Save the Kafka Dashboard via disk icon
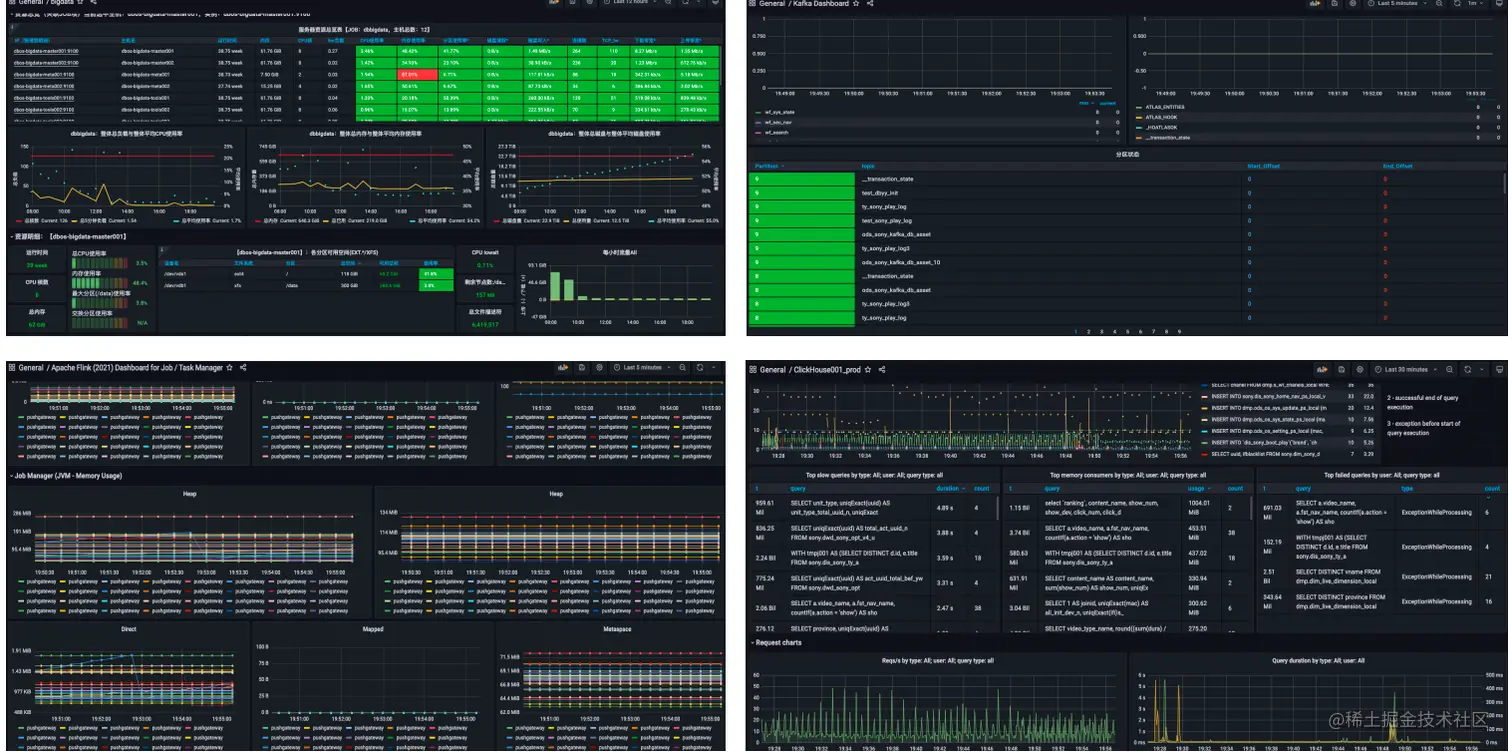The width and height of the screenshot is (1512, 753). coord(1335,4)
